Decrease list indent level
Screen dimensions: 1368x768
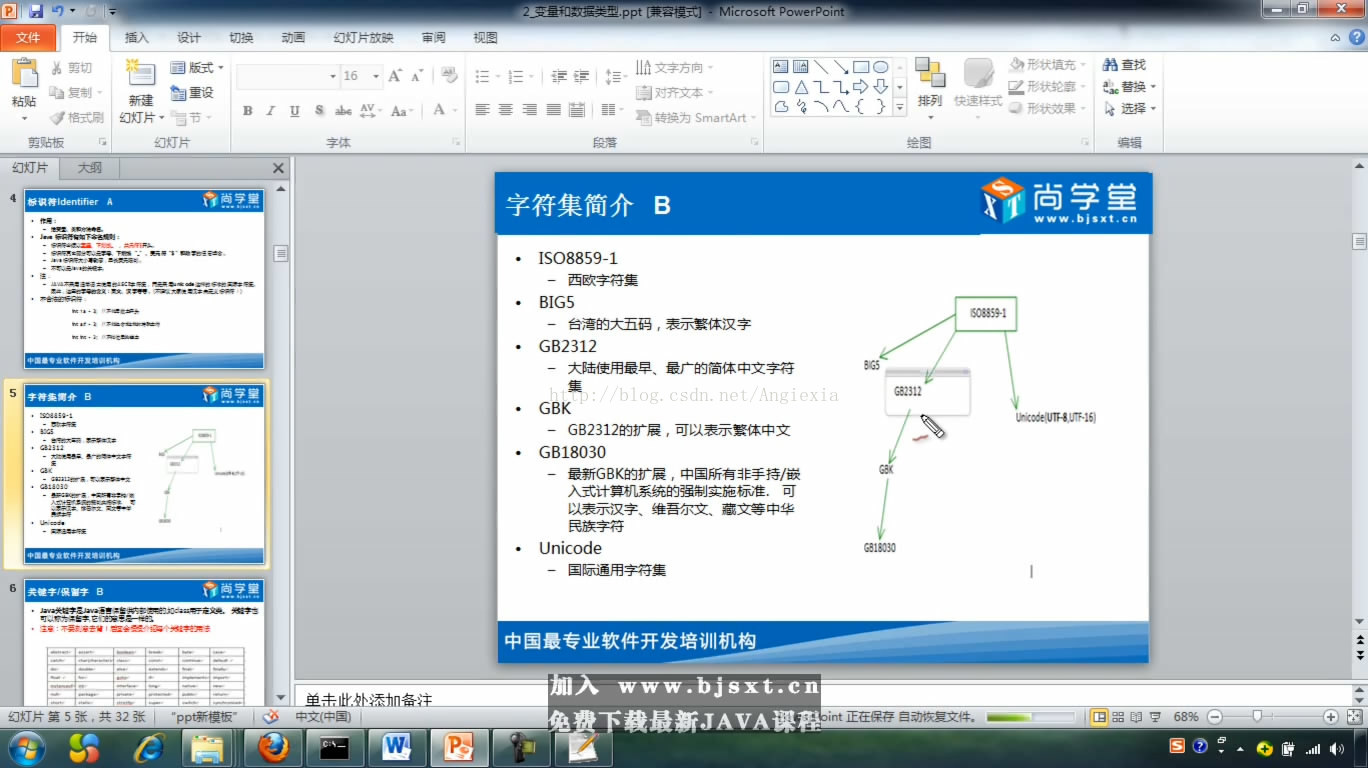(x=558, y=76)
